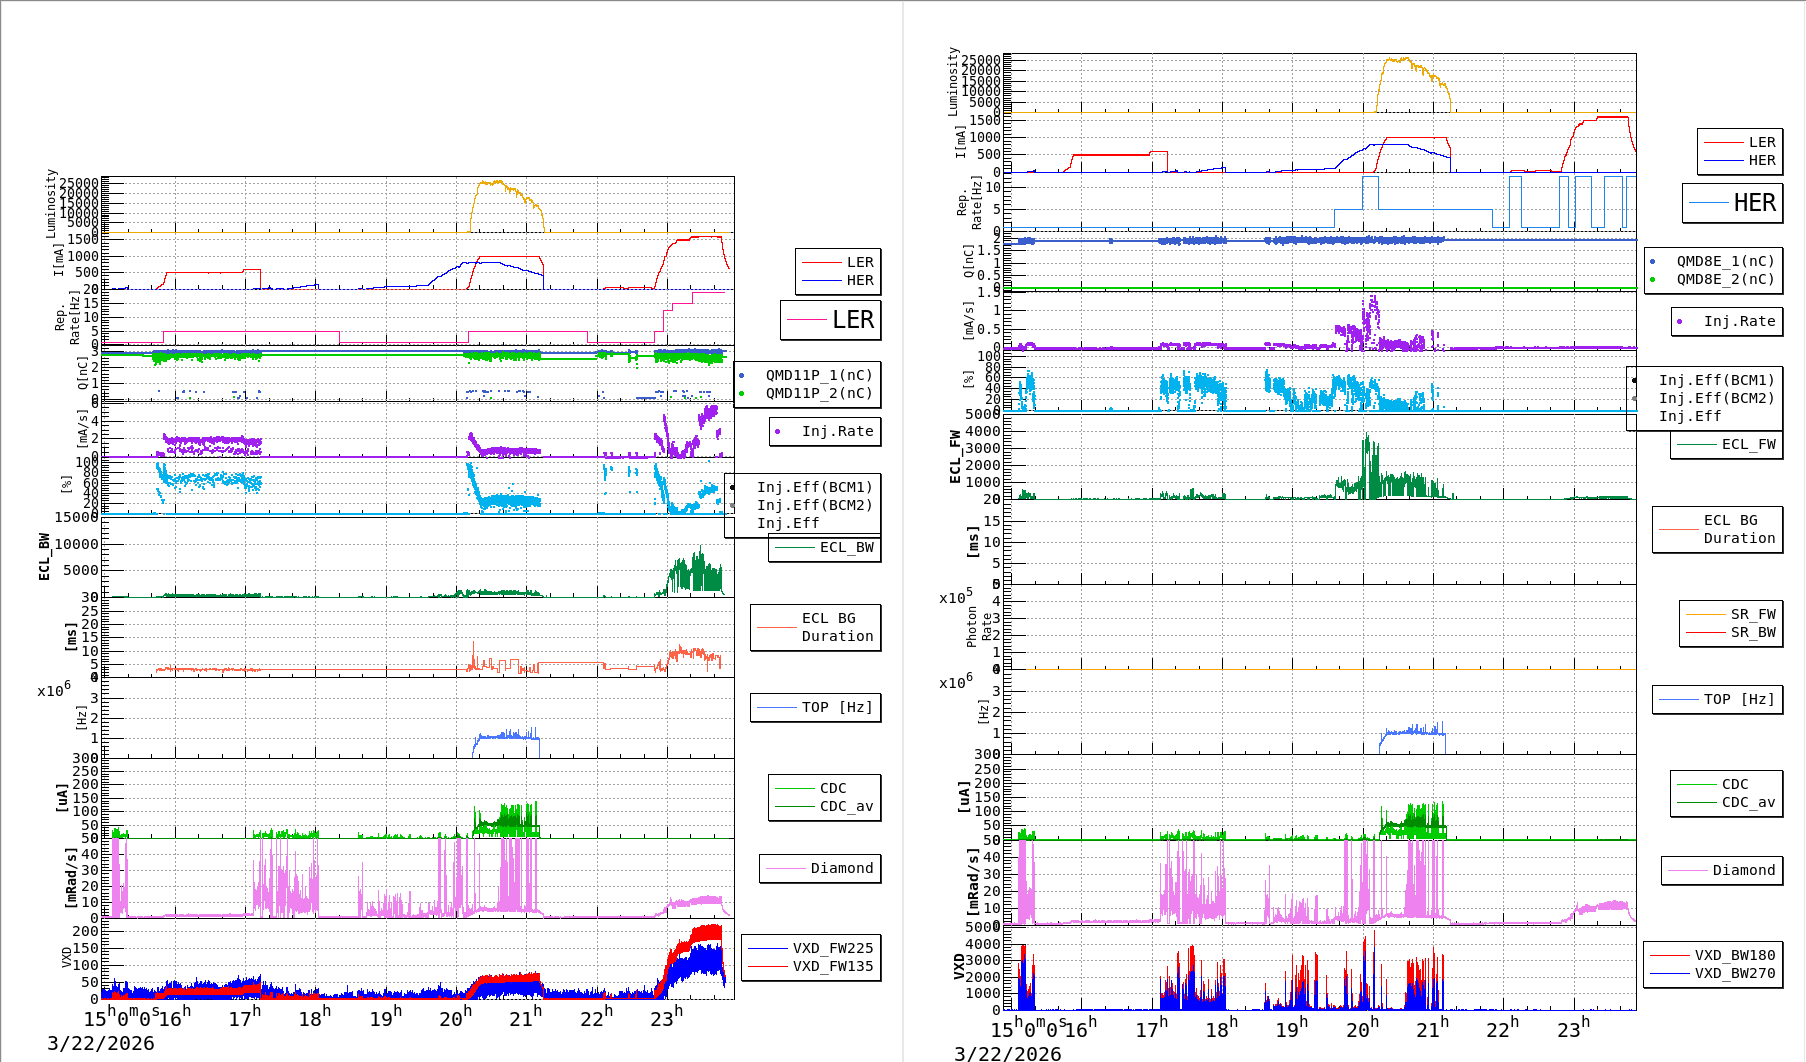Image resolution: width=1806 pixels, height=1062 pixels.
Task: Click the Inj.Eff(BCM1) legend in HER panel
Action: (1716, 381)
